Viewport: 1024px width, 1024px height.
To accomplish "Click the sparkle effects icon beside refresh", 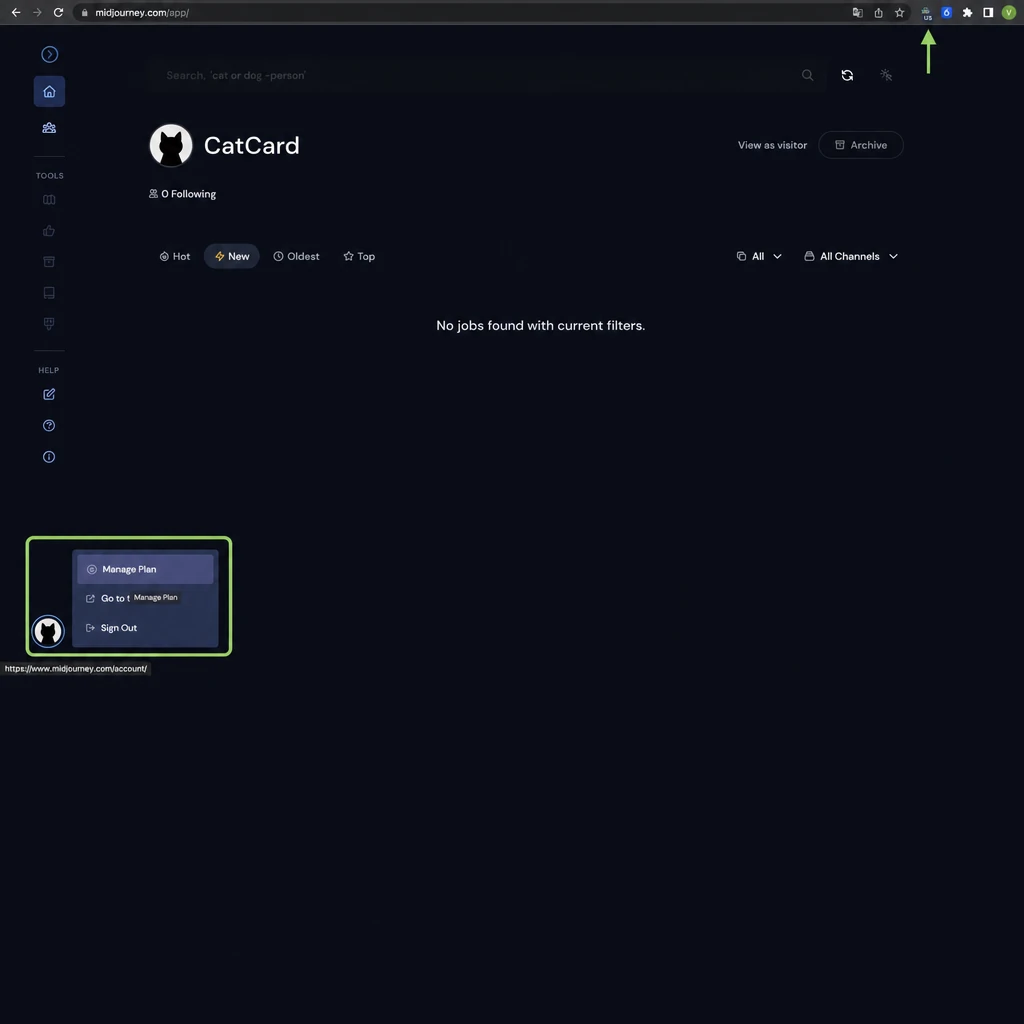I will point(886,75).
